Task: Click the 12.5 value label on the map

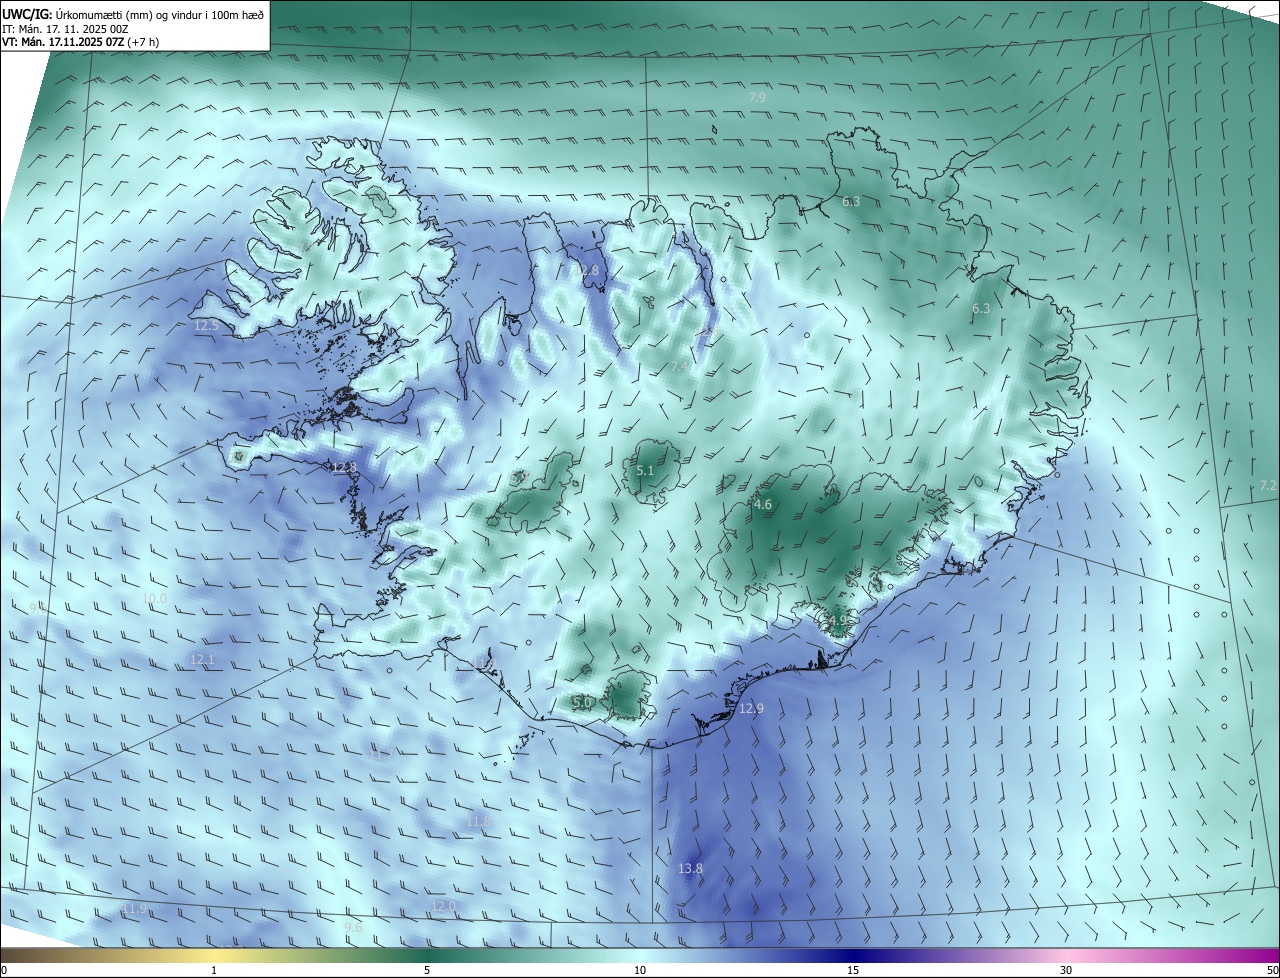Action: [x=206, y=326]
